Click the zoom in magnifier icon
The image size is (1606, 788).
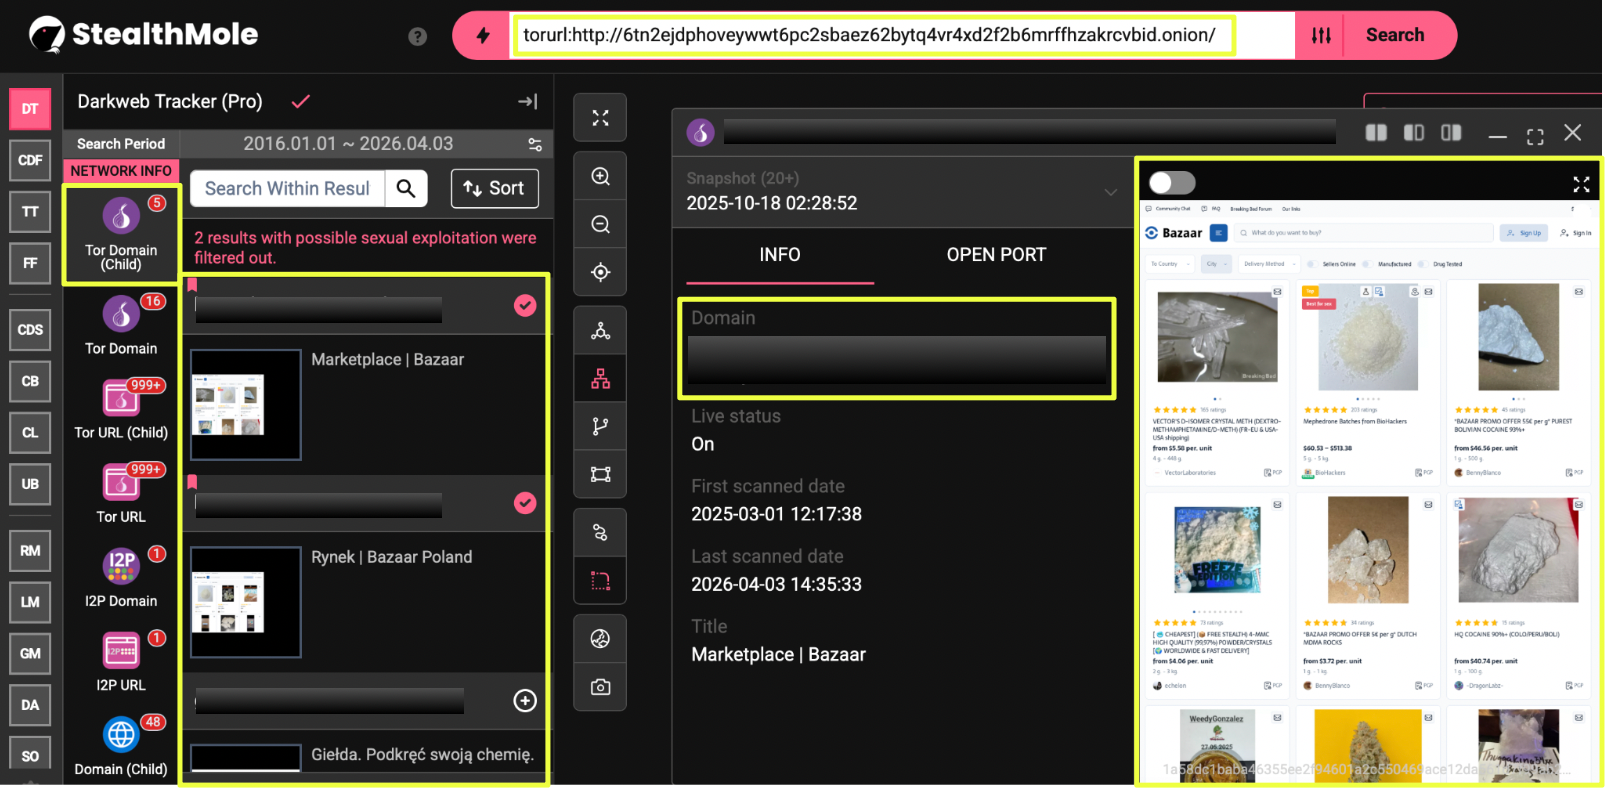coord(600,177)
